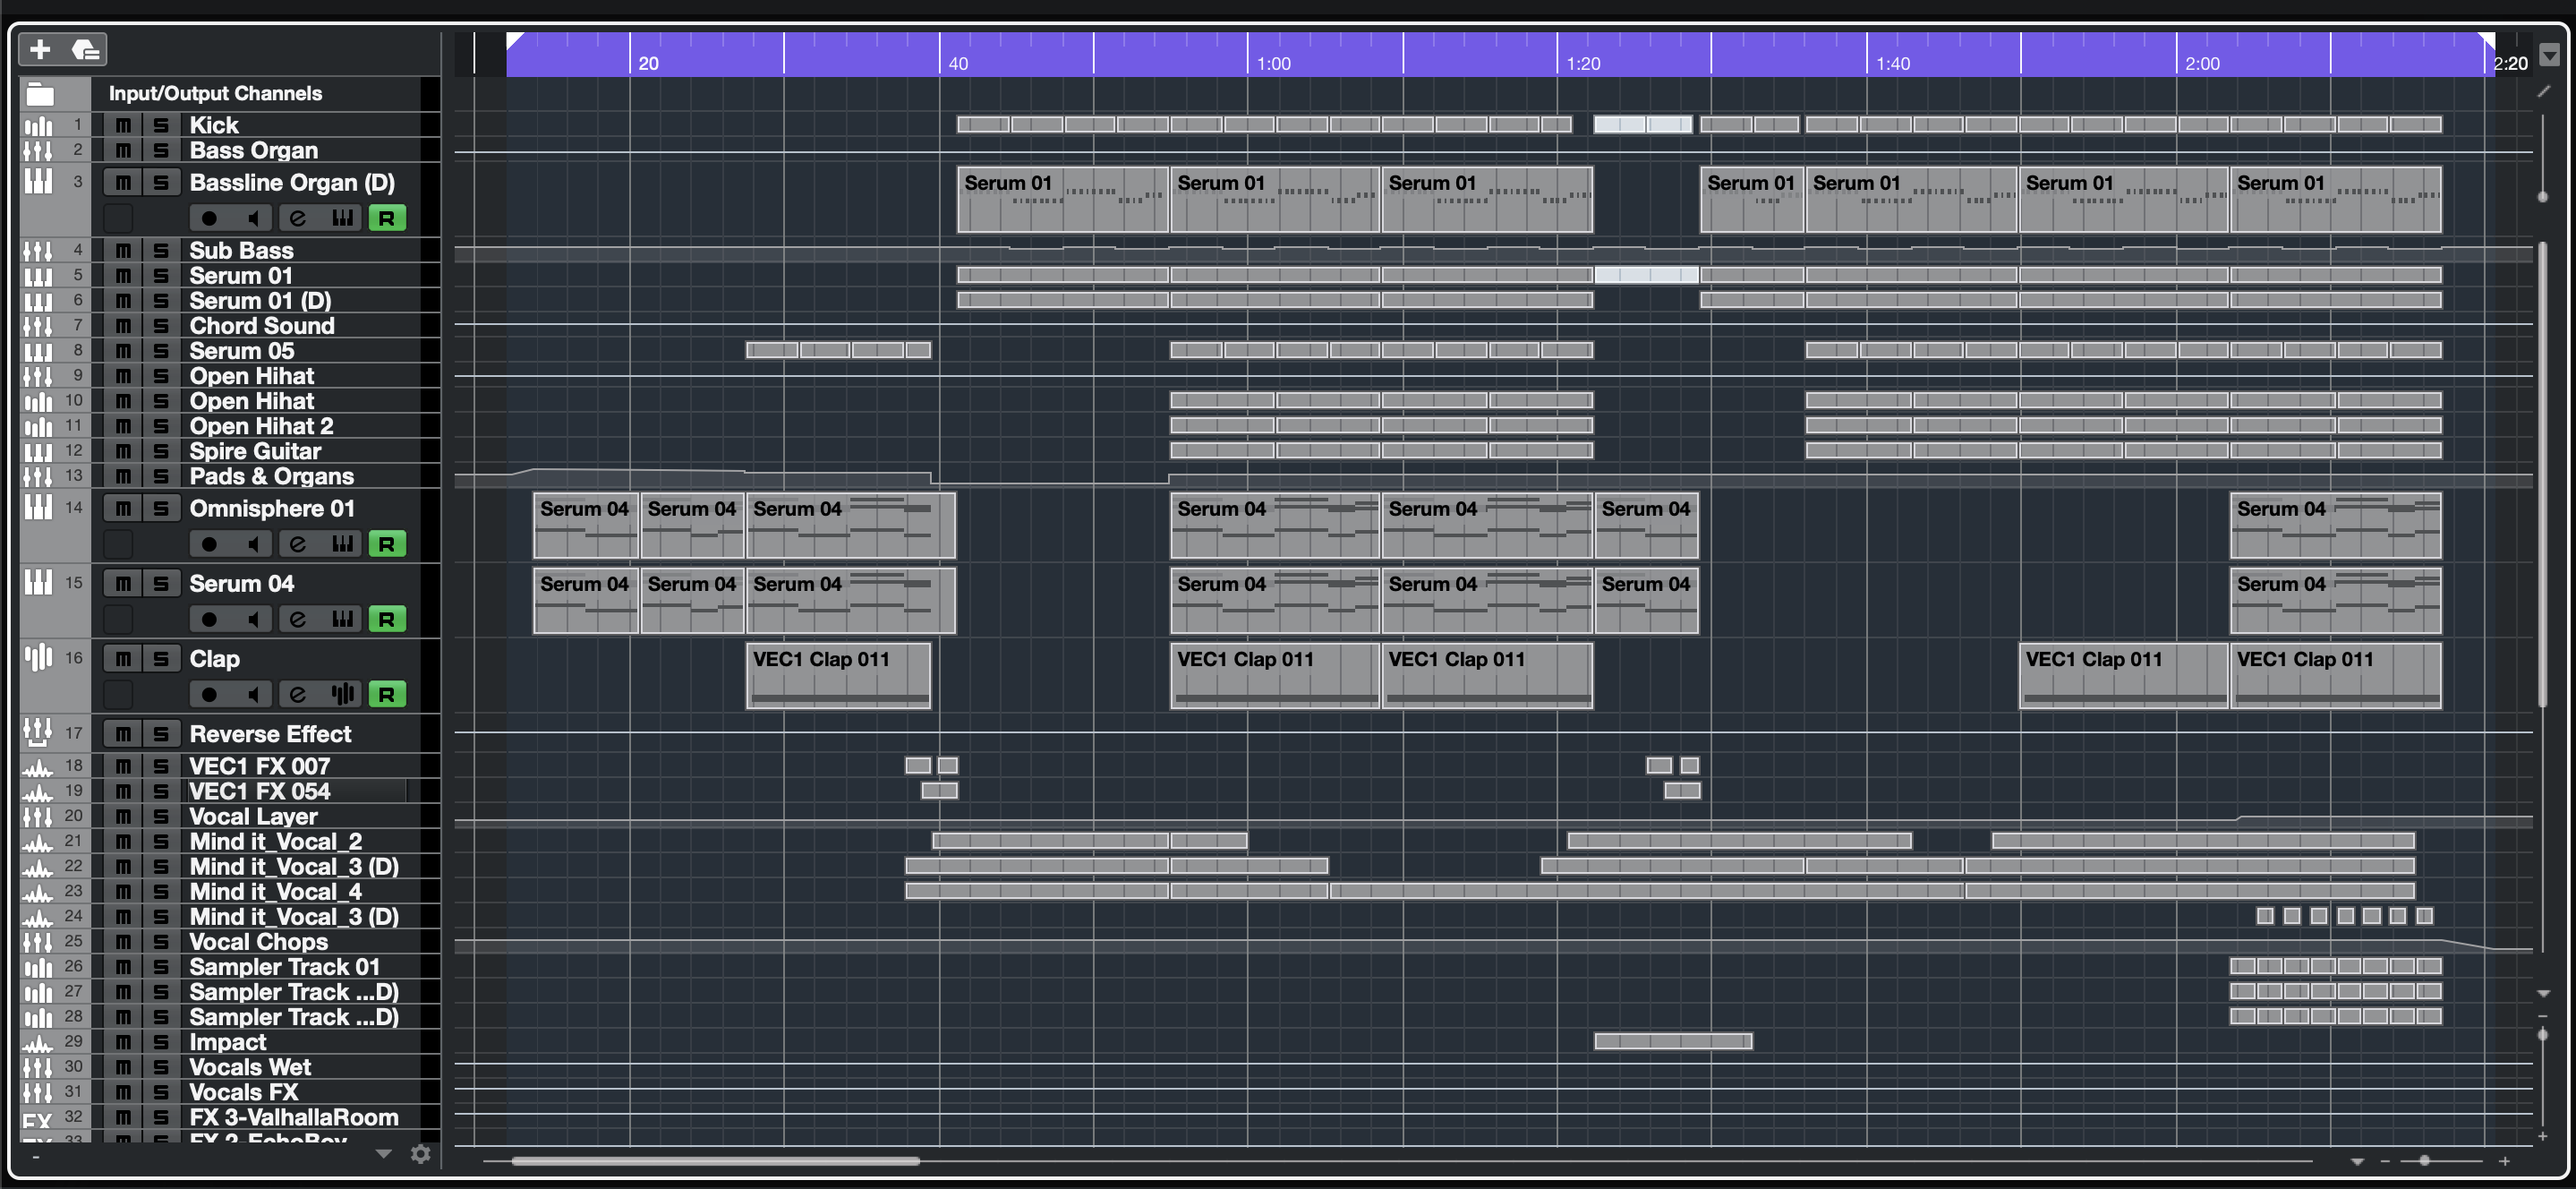Click the track list settings gear icon

click(x=421, y=1154)
